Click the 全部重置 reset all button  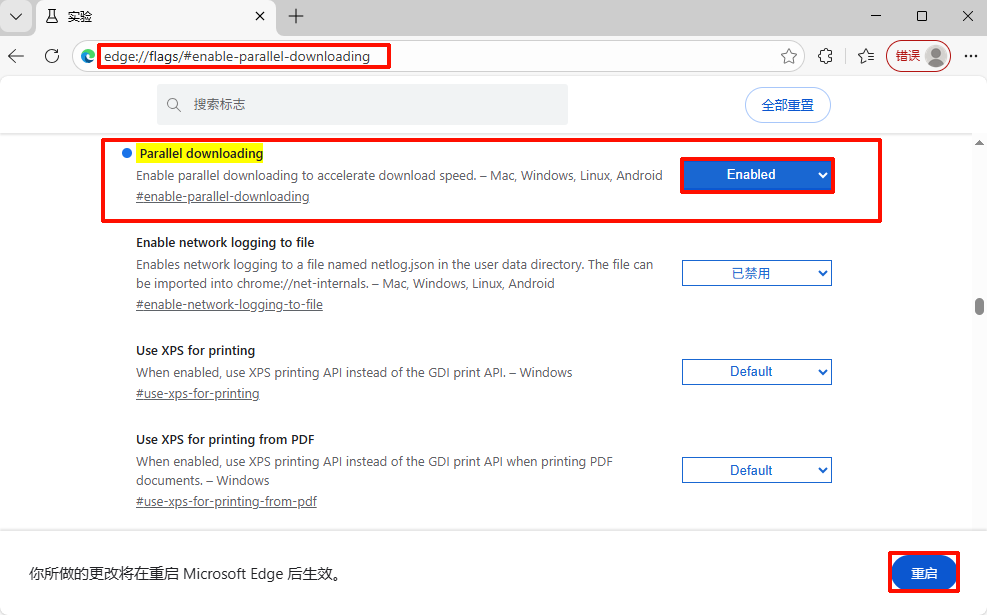pos(787,105)
